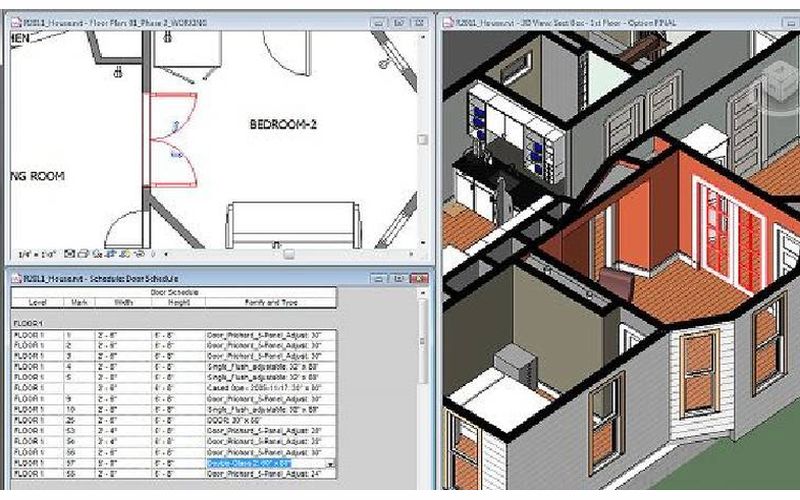This screenshot has height=500, width=800.
Task: Click the floor plan scroll-down arrow
Action: pos(422,242)
